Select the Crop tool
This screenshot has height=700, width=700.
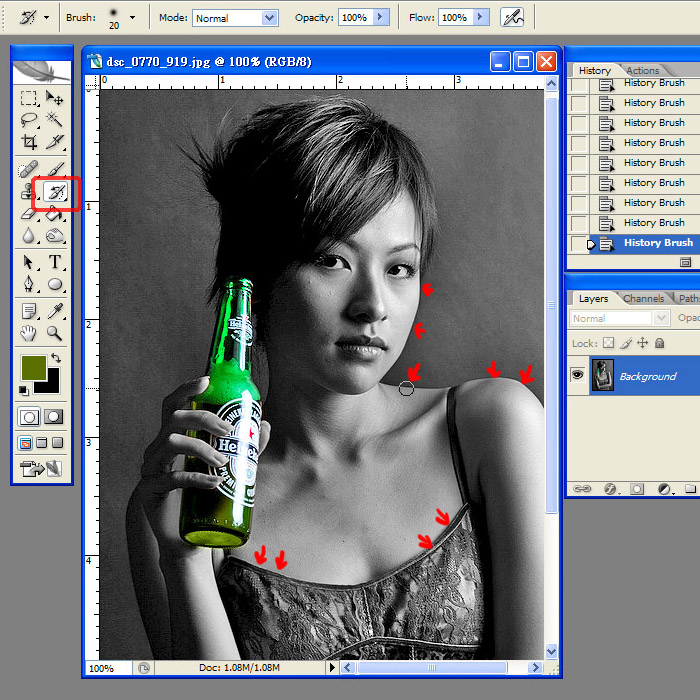[x=30, y=143]
